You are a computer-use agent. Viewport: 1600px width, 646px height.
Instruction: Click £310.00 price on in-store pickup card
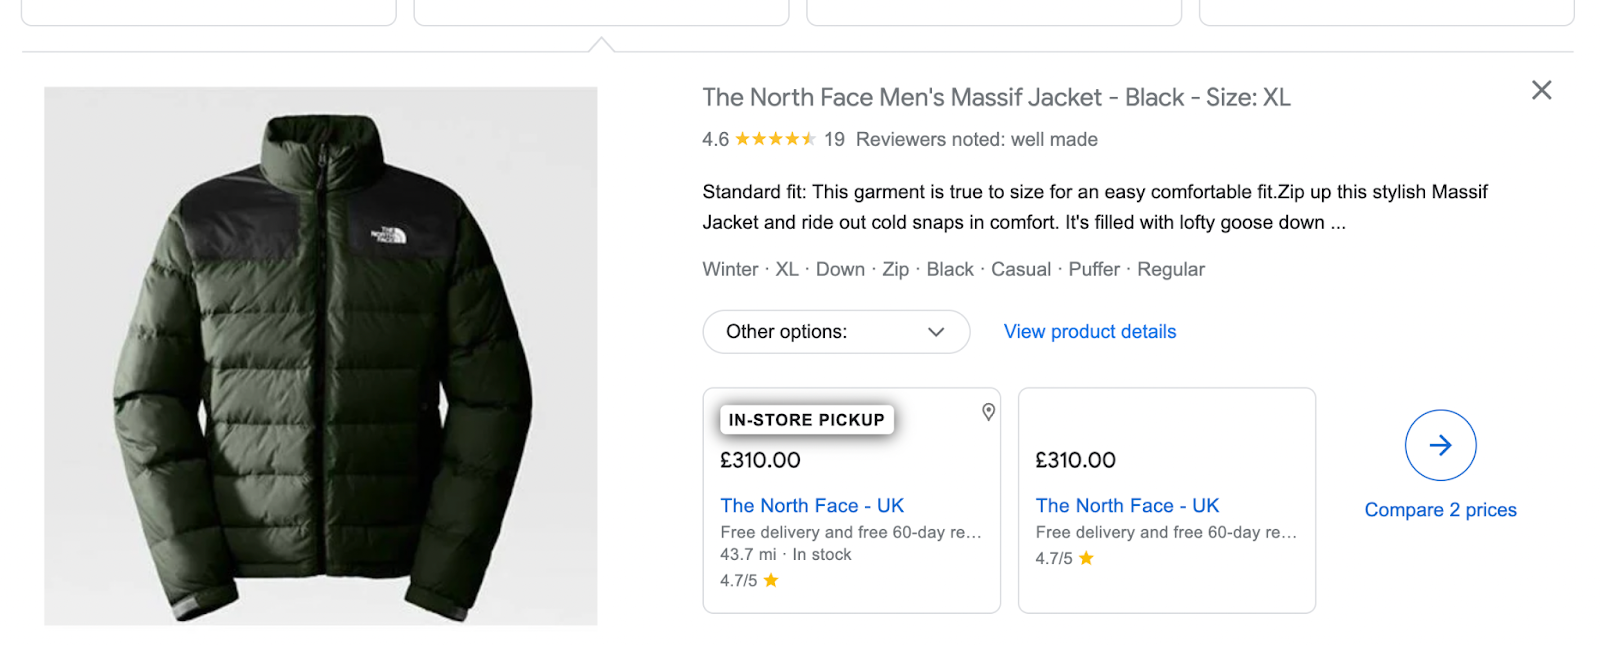pos(760,460)
